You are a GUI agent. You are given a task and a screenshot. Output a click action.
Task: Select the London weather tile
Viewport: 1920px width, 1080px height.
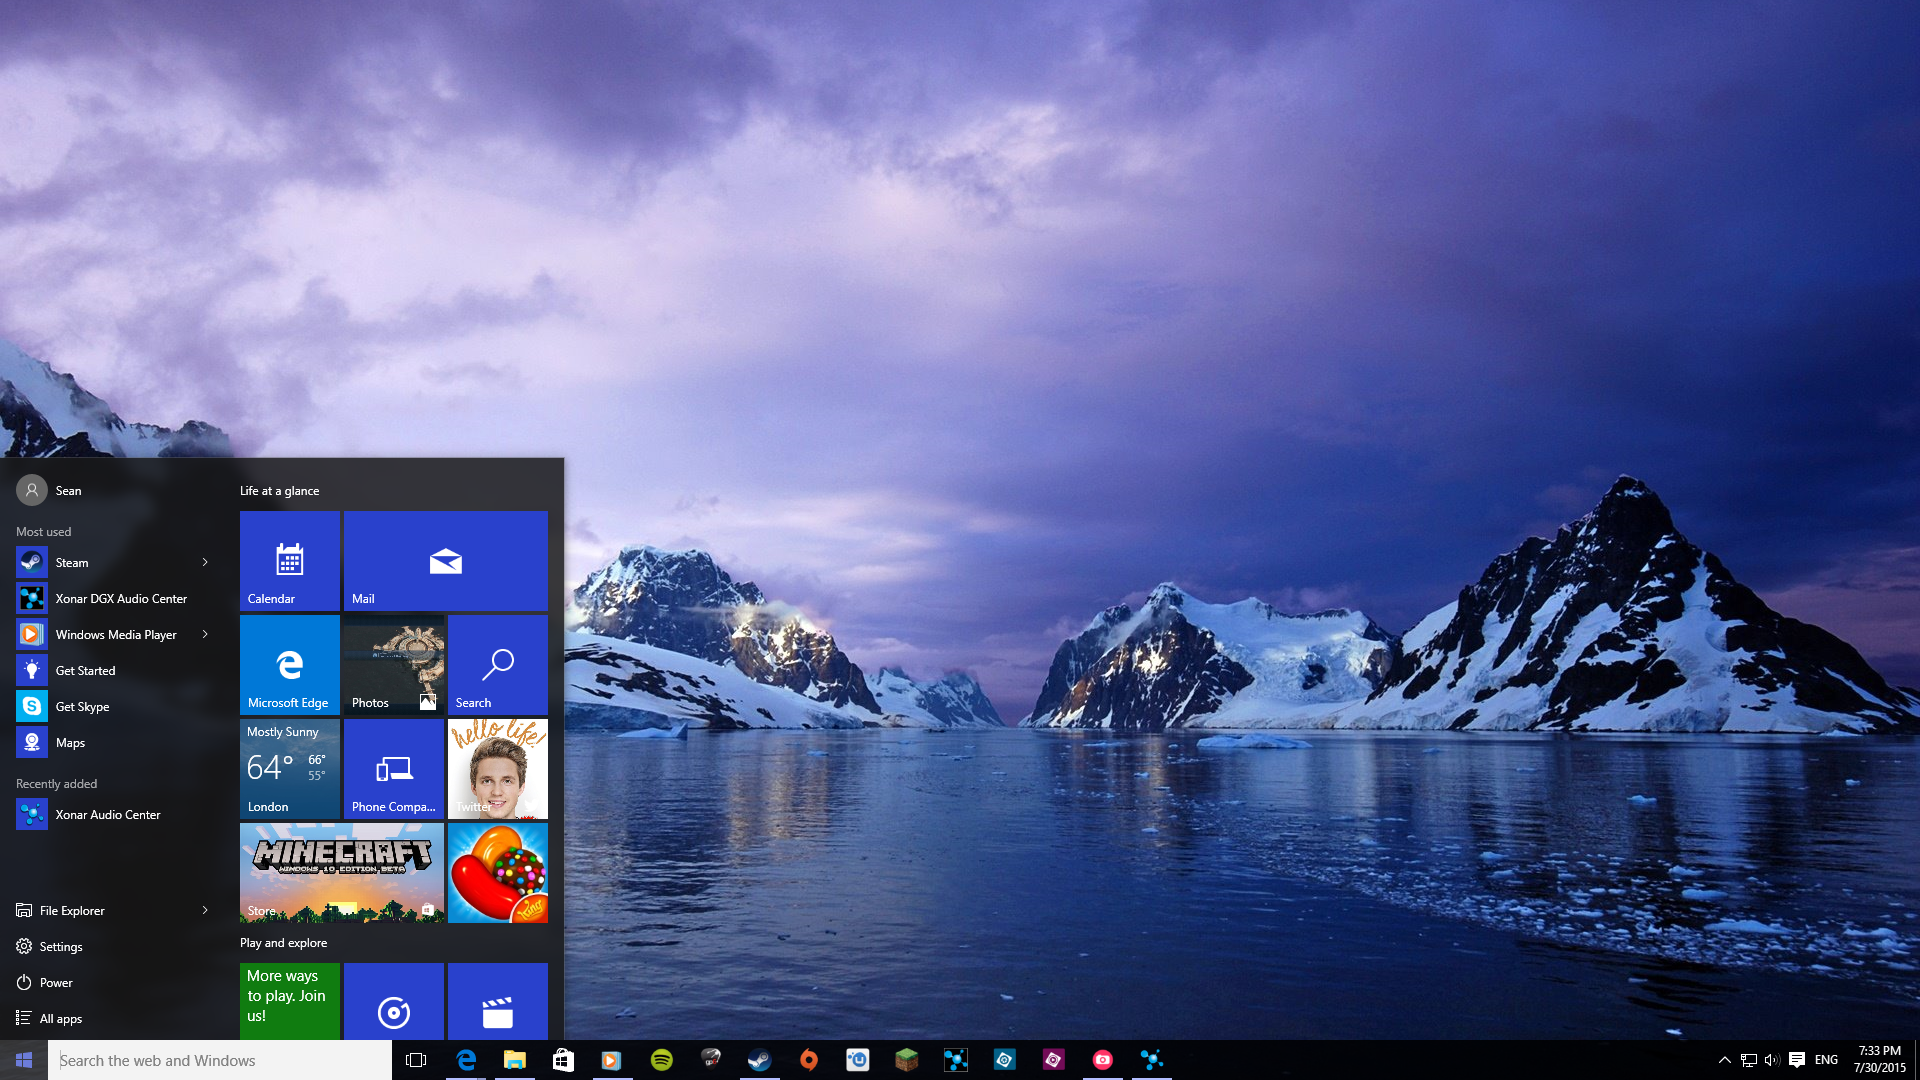[x=289, y=767]
